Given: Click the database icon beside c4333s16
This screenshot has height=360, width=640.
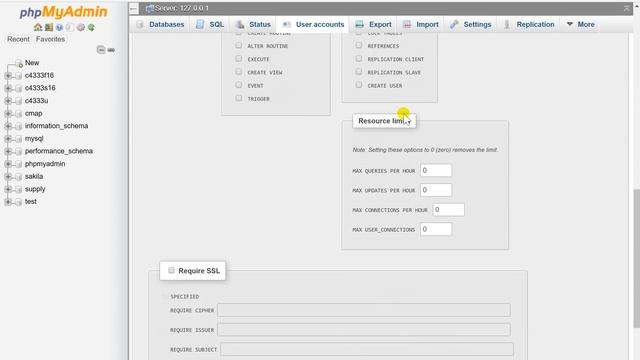Looking at the screenshot, I should tap(18, 89).
